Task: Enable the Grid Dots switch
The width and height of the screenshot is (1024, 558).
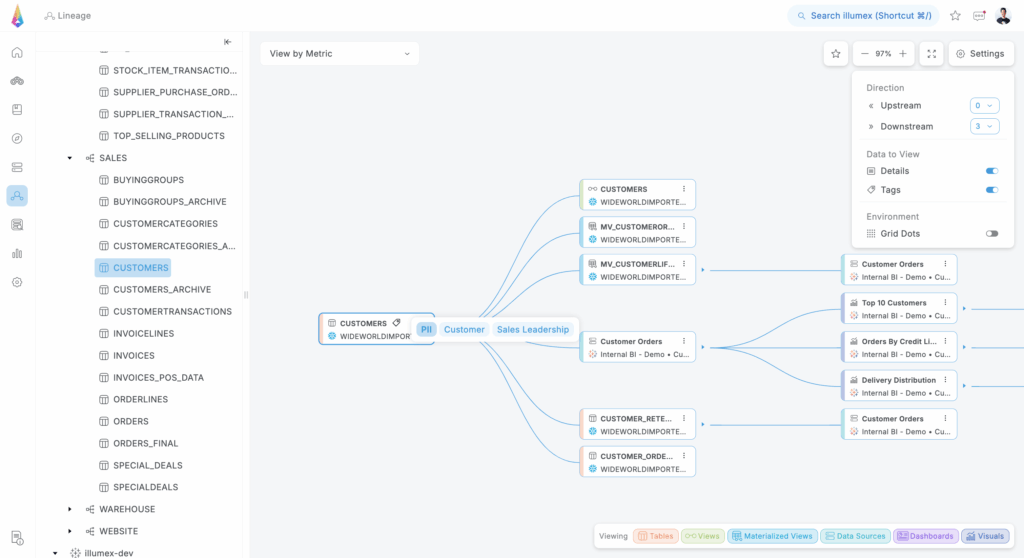Action: coord(991,234)
